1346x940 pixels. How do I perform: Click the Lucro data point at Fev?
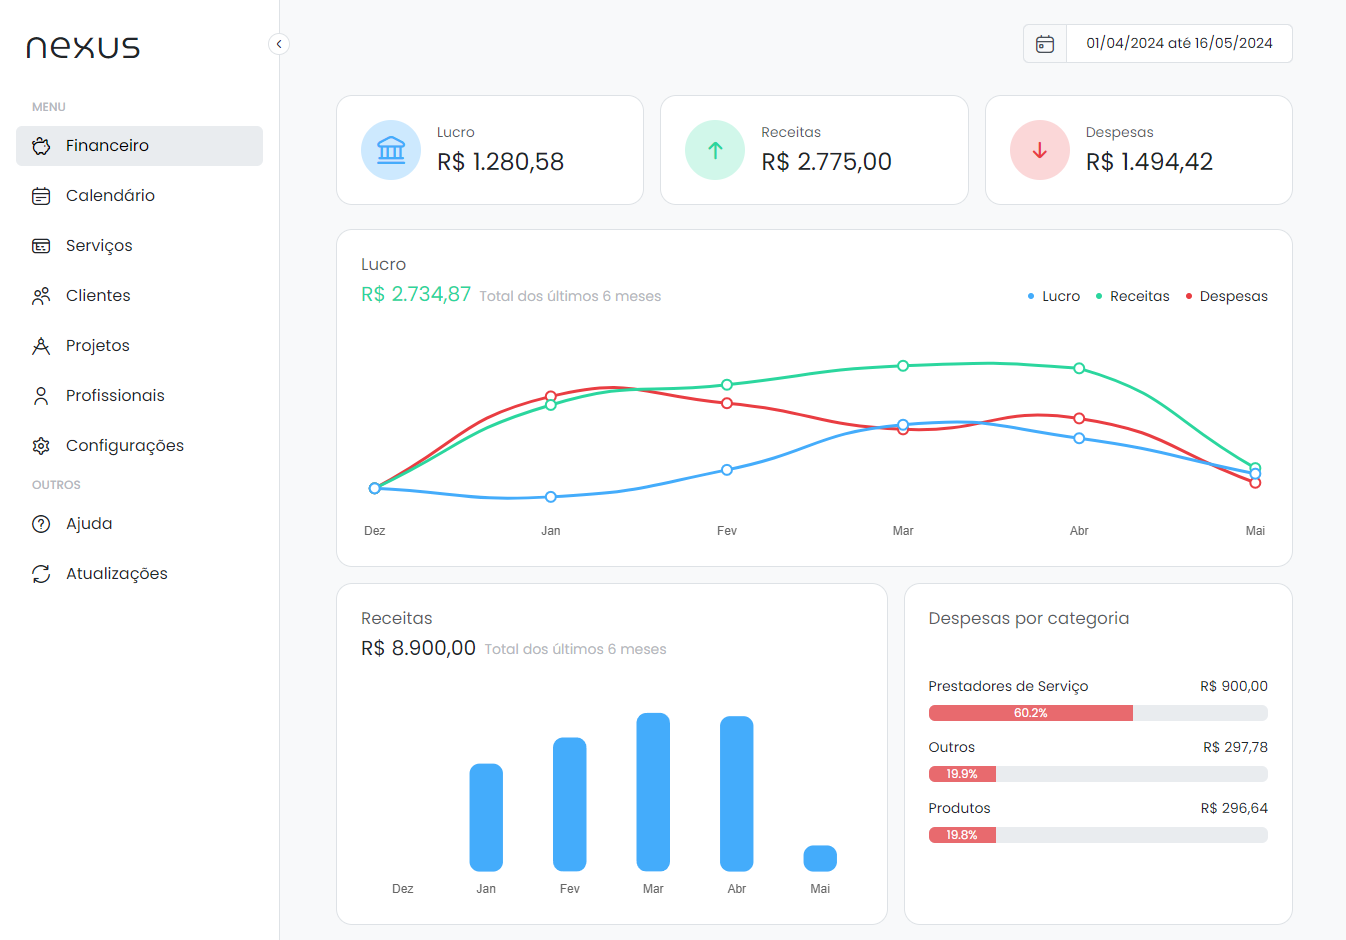[727, 470]
